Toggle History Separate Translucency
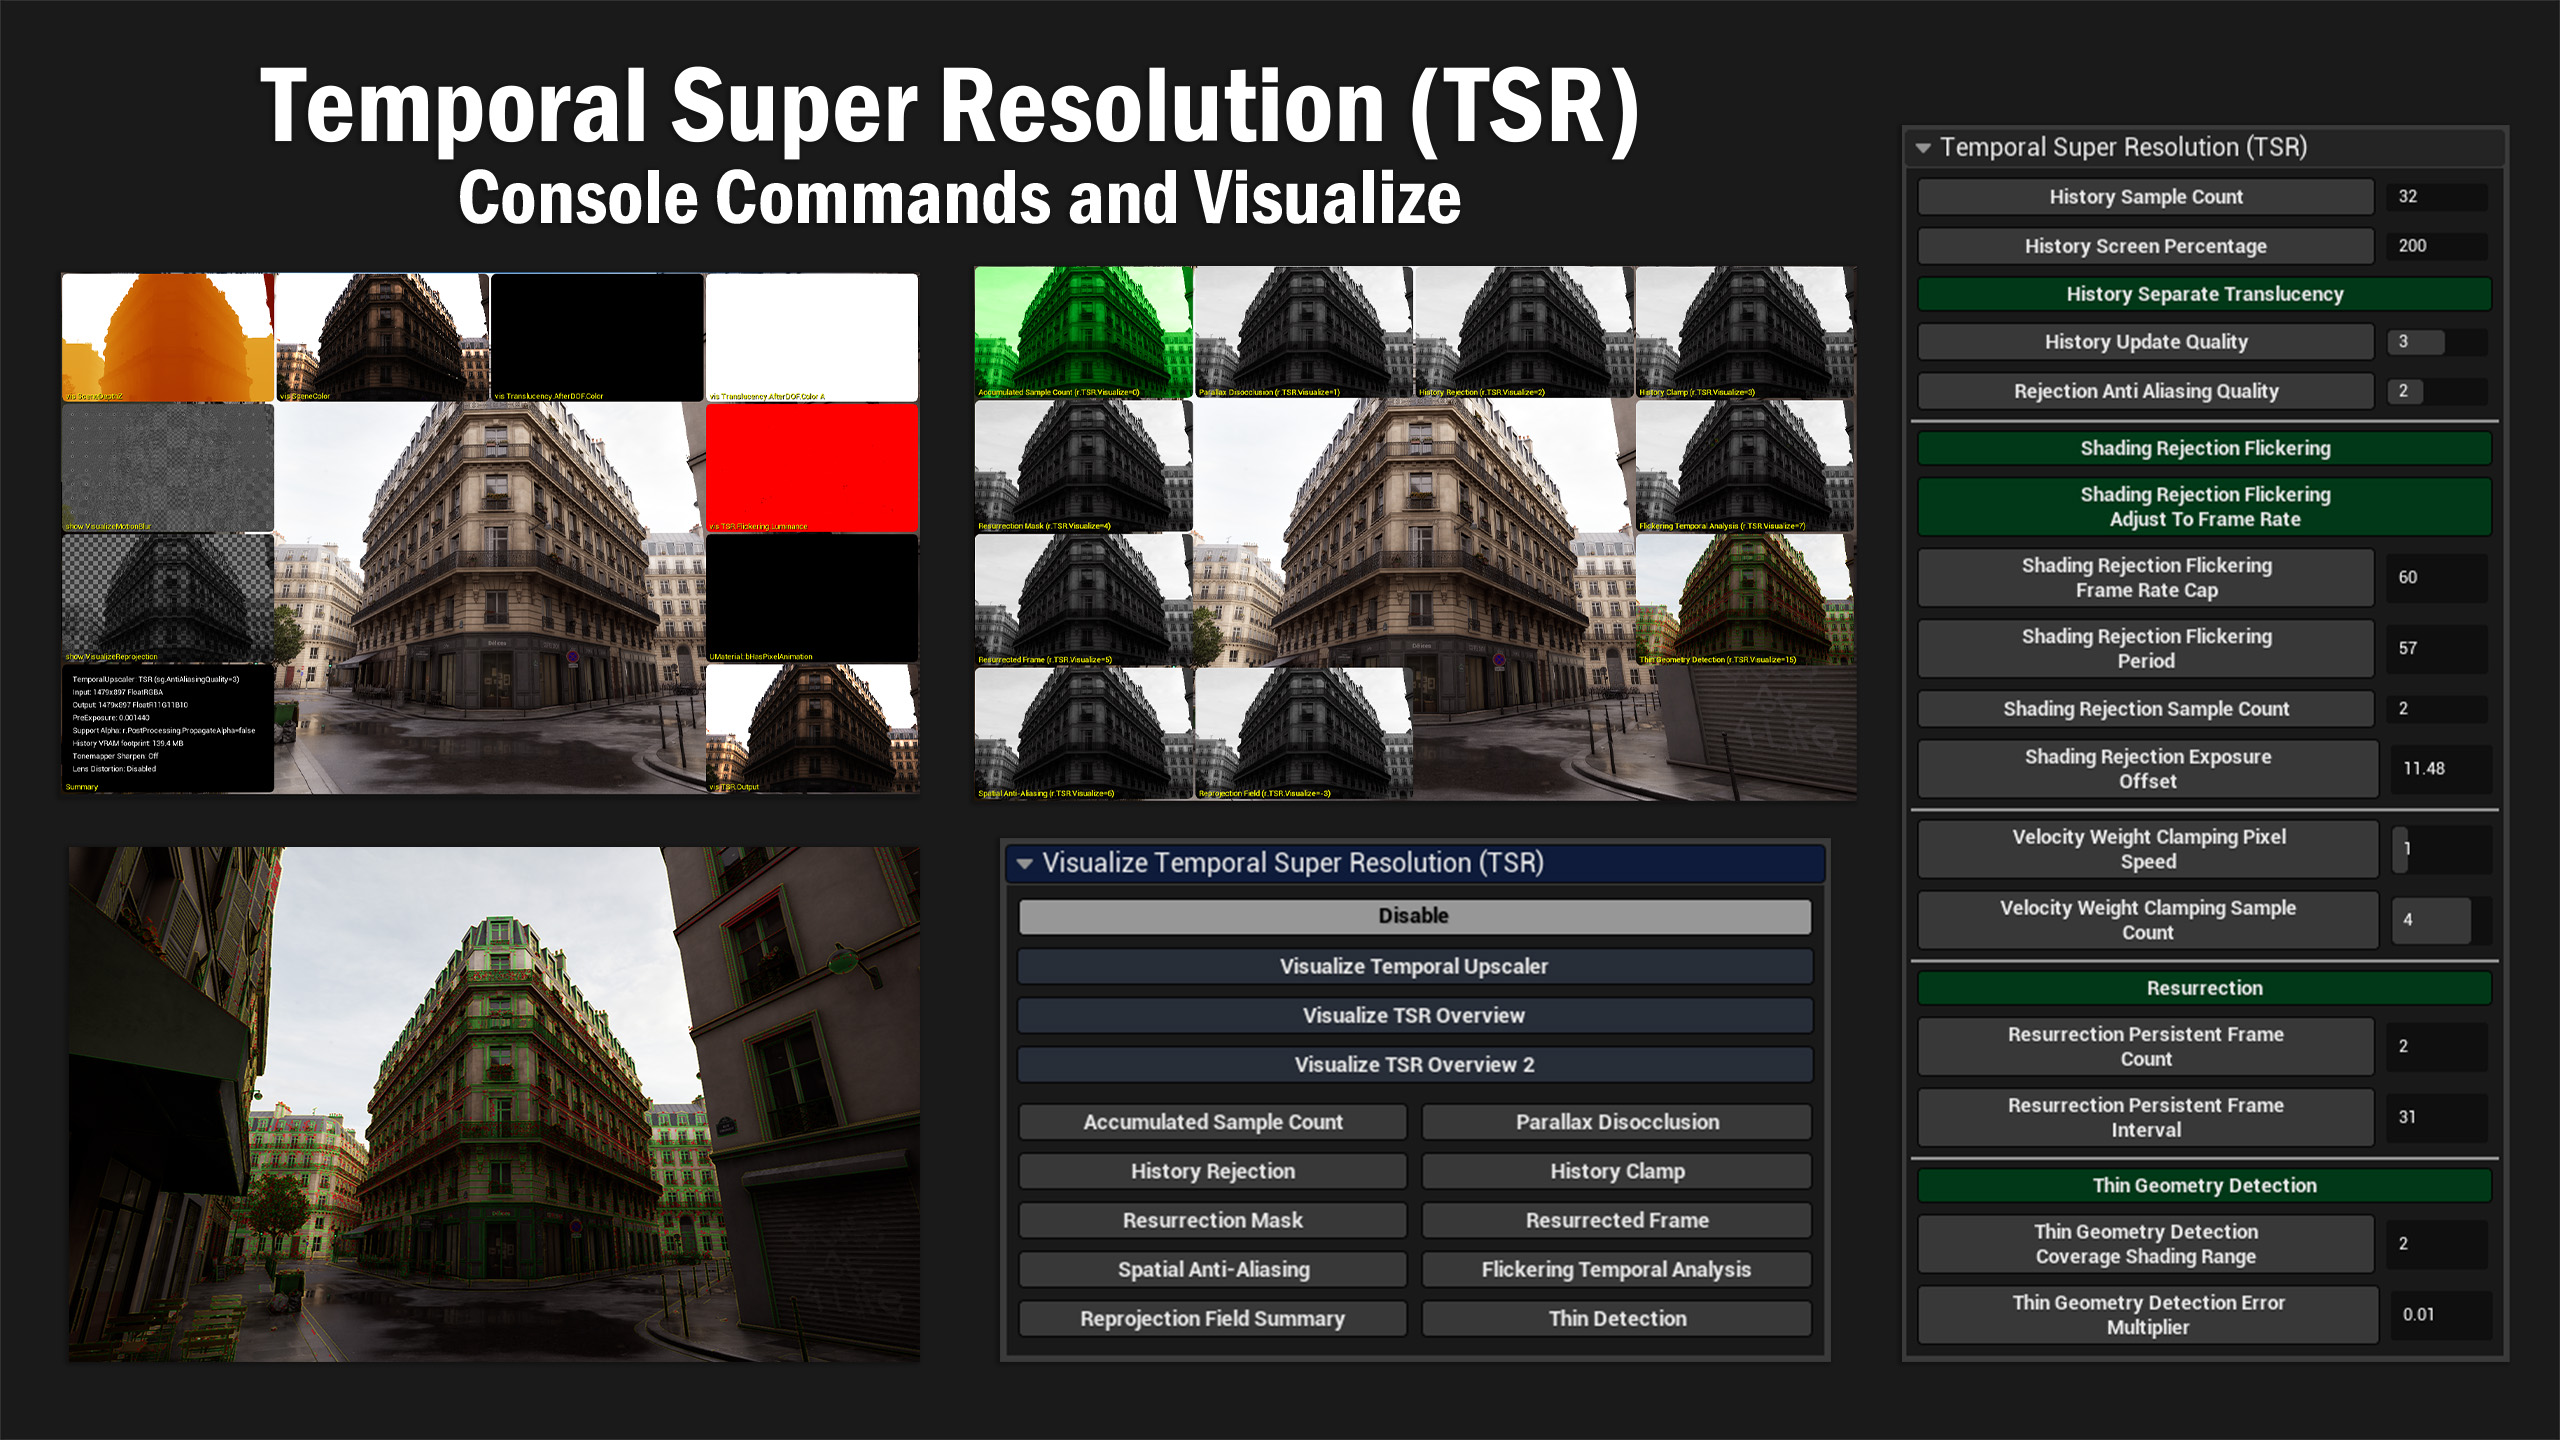2560x1440 pixels. point(2204,294)
